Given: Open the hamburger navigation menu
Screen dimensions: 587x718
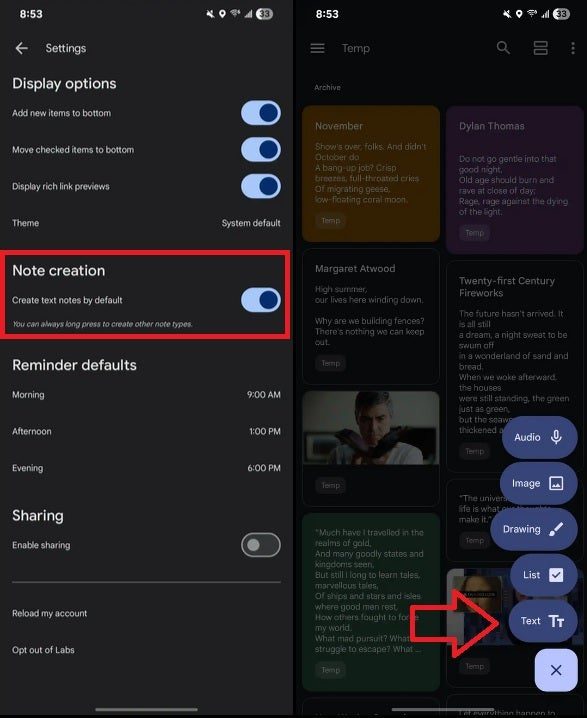Looking at the screenshot, I should (317, 48).
